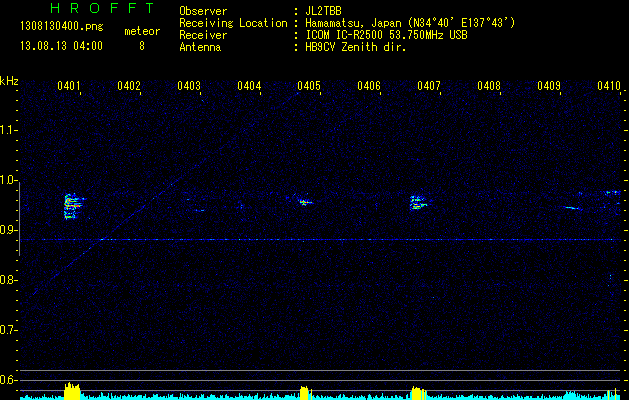Viewport: 629px width, 400px height.
Task: Click the yellow power peak below 0401
Action: [71, 391]
